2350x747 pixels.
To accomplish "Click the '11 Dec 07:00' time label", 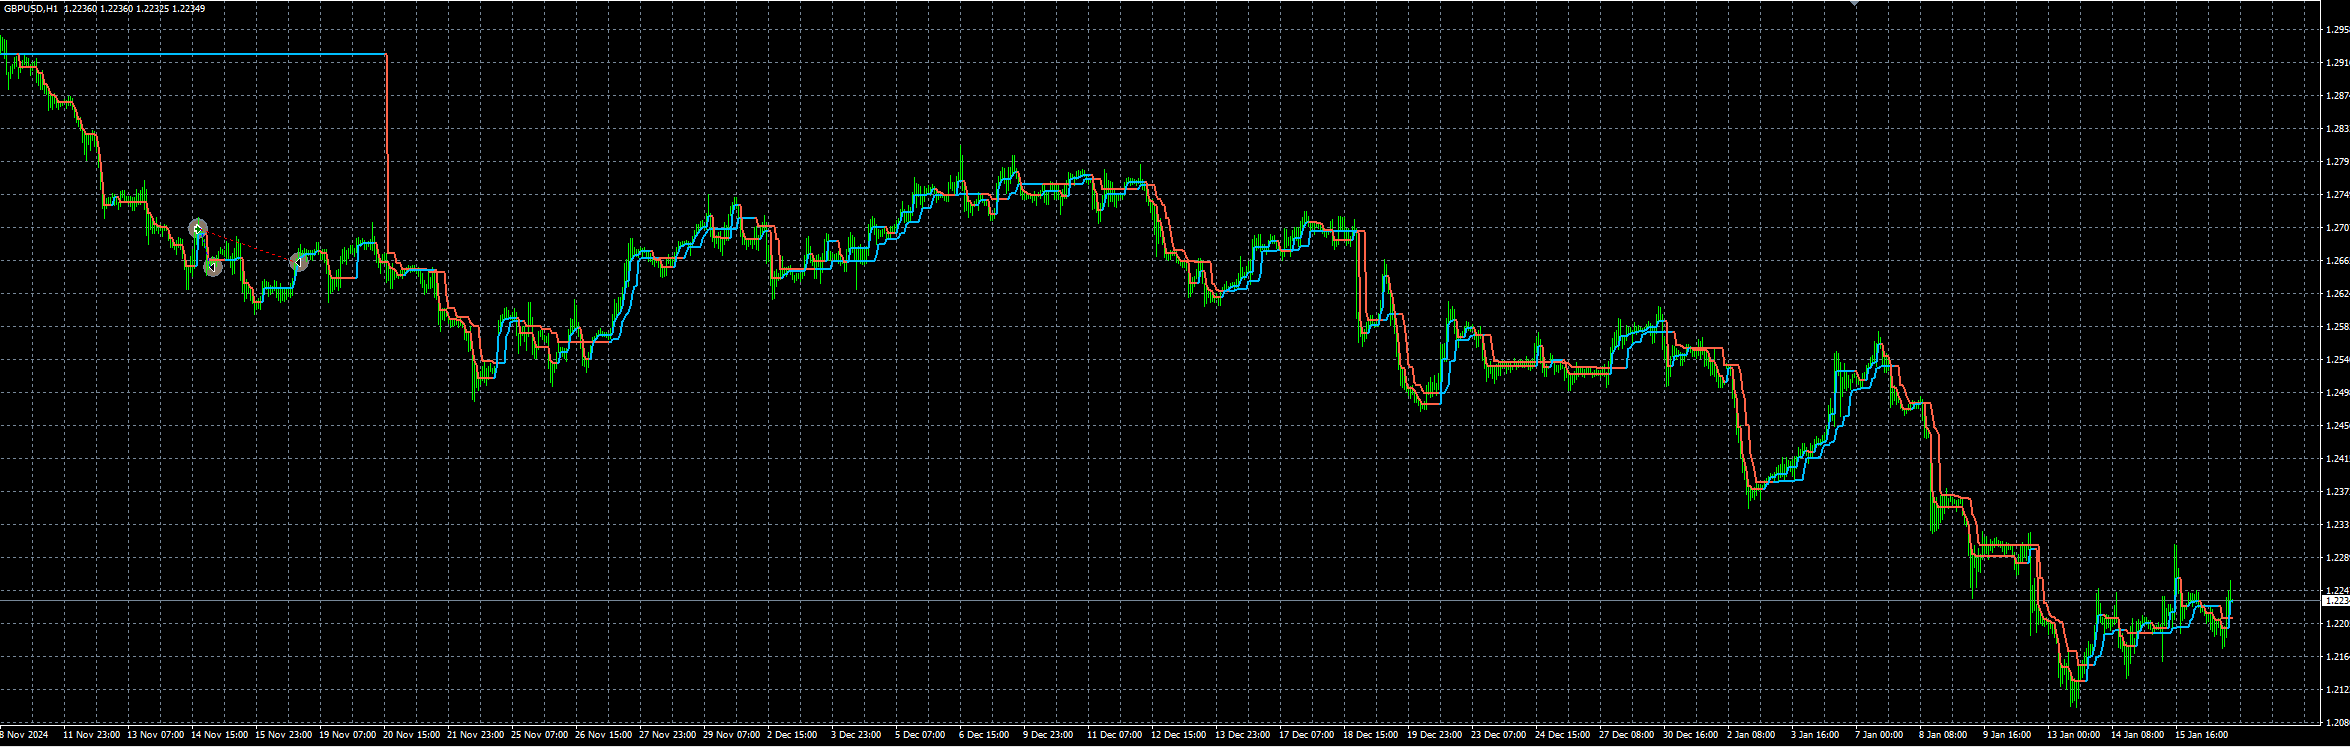I will [1115, 735].
